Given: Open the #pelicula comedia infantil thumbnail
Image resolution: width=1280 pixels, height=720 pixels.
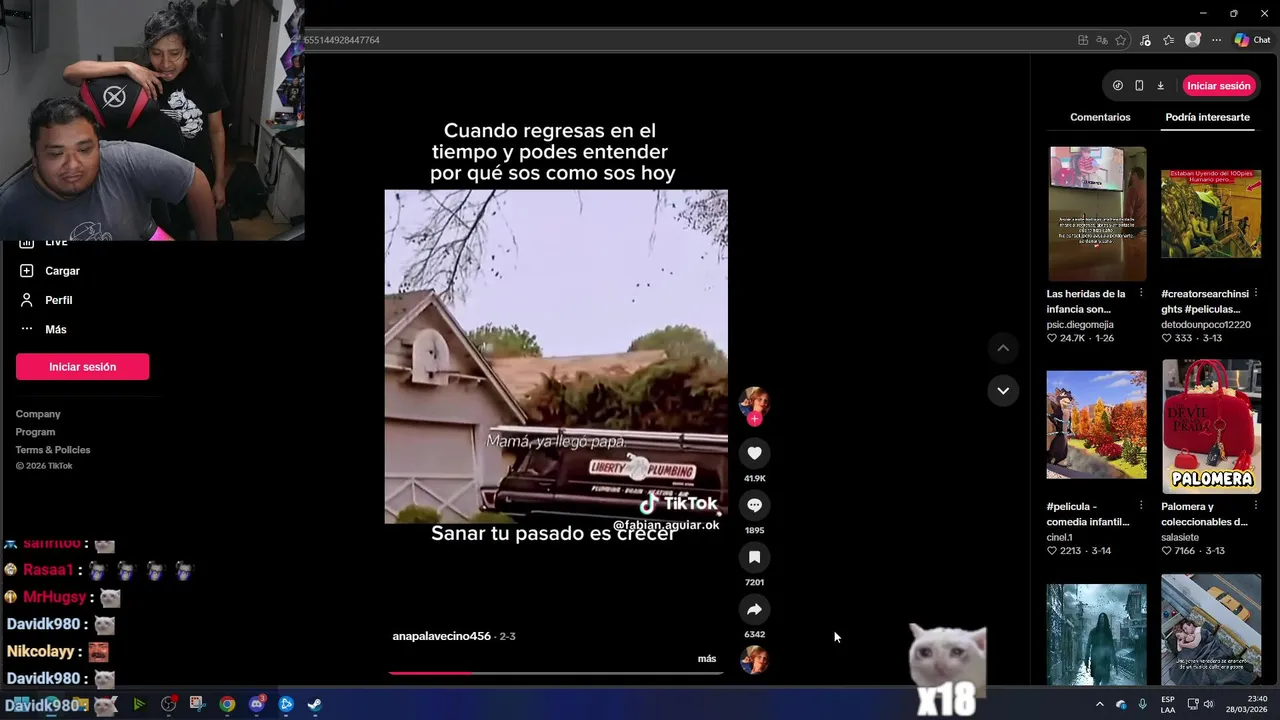Looking at the screenshot, I should (x=1097, y=426).
